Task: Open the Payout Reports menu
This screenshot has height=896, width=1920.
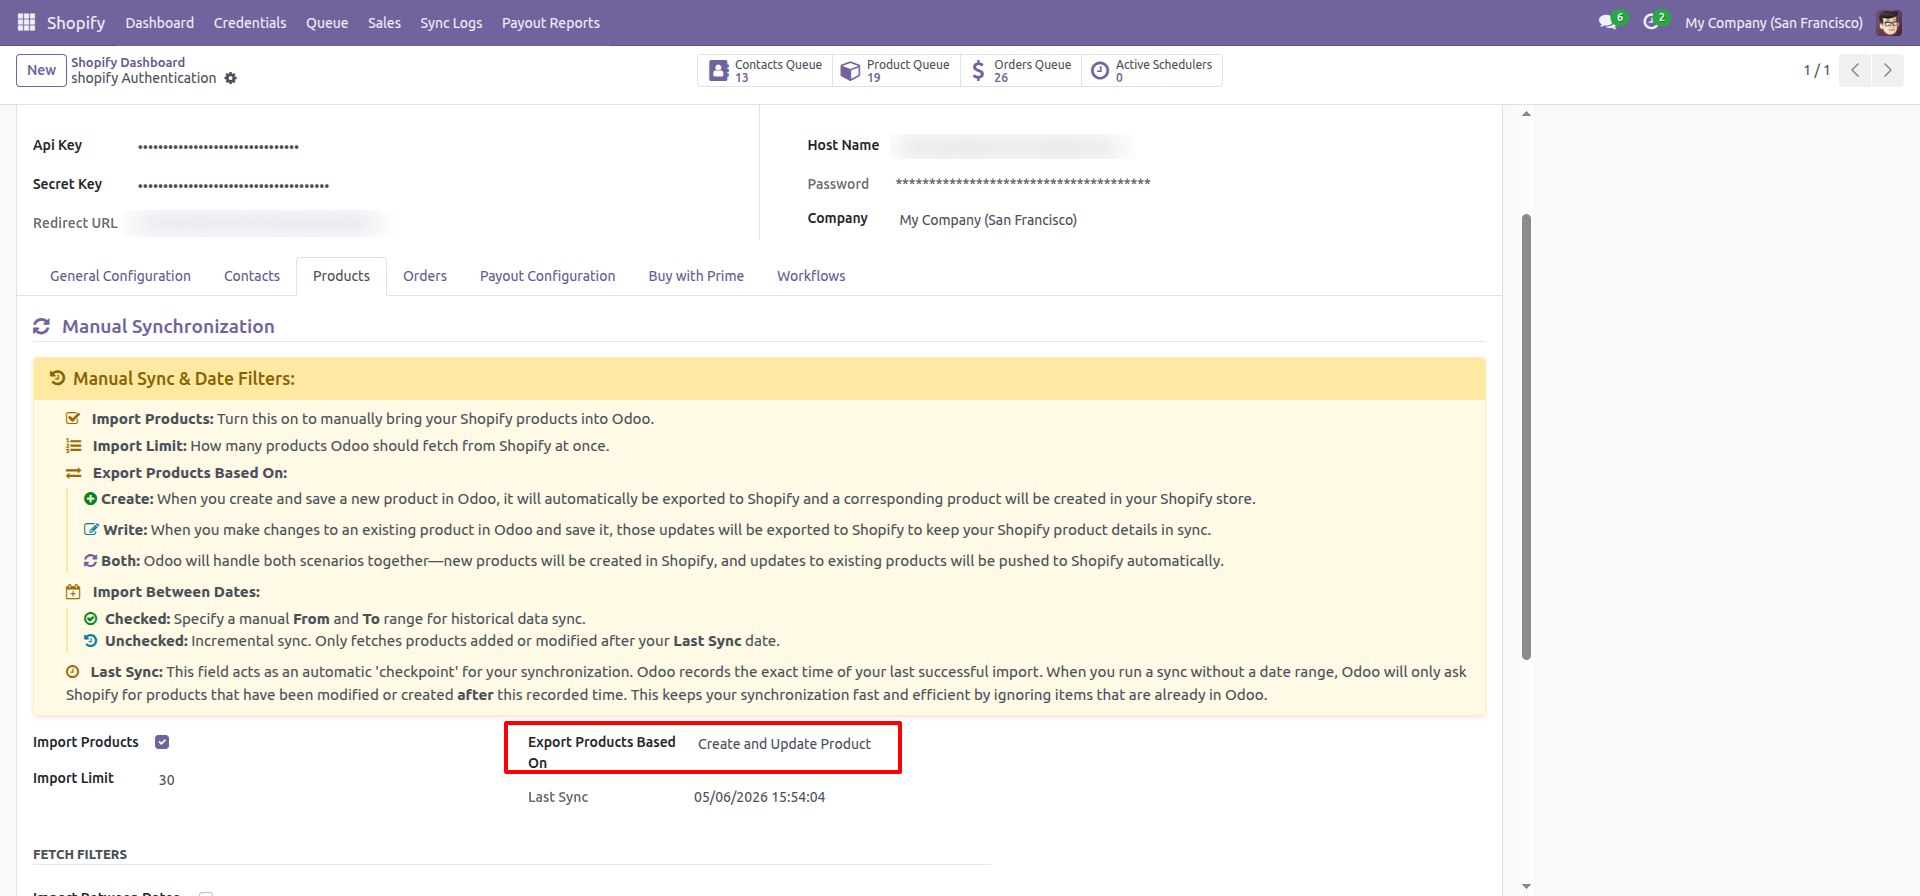Action: pyautogui.click(x=551, y=22)
